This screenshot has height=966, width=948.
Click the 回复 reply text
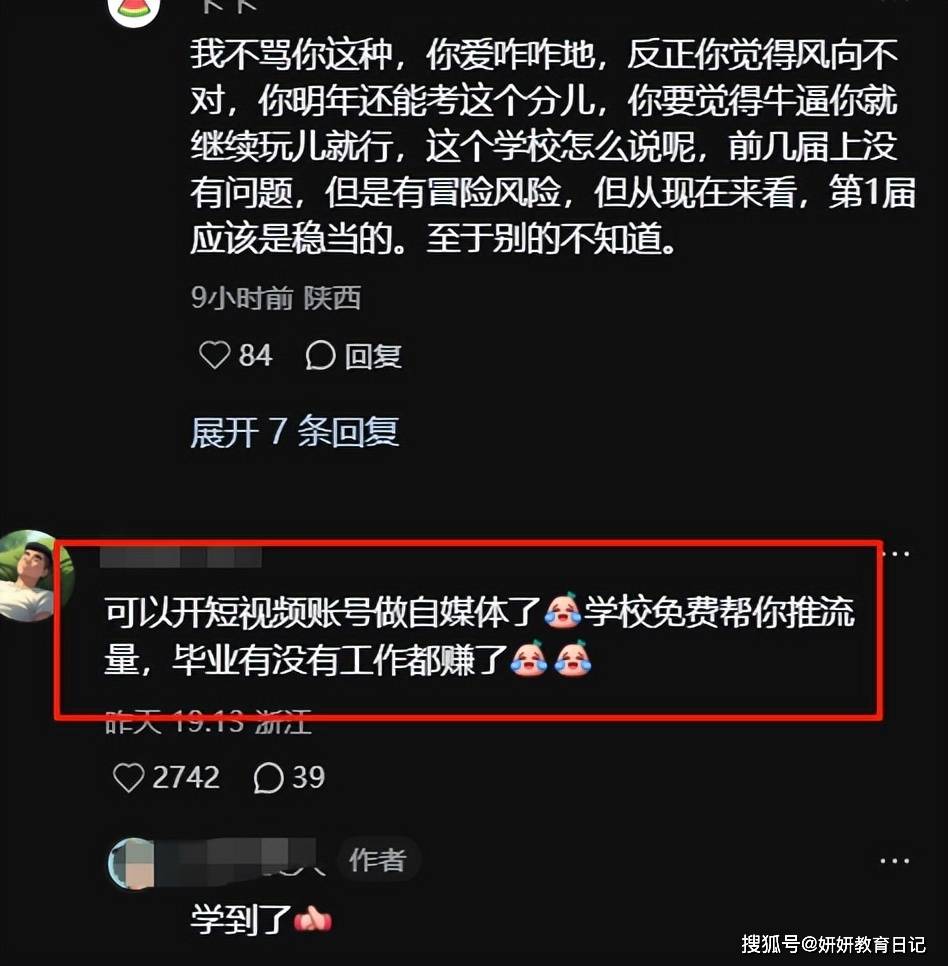point(373,356)
